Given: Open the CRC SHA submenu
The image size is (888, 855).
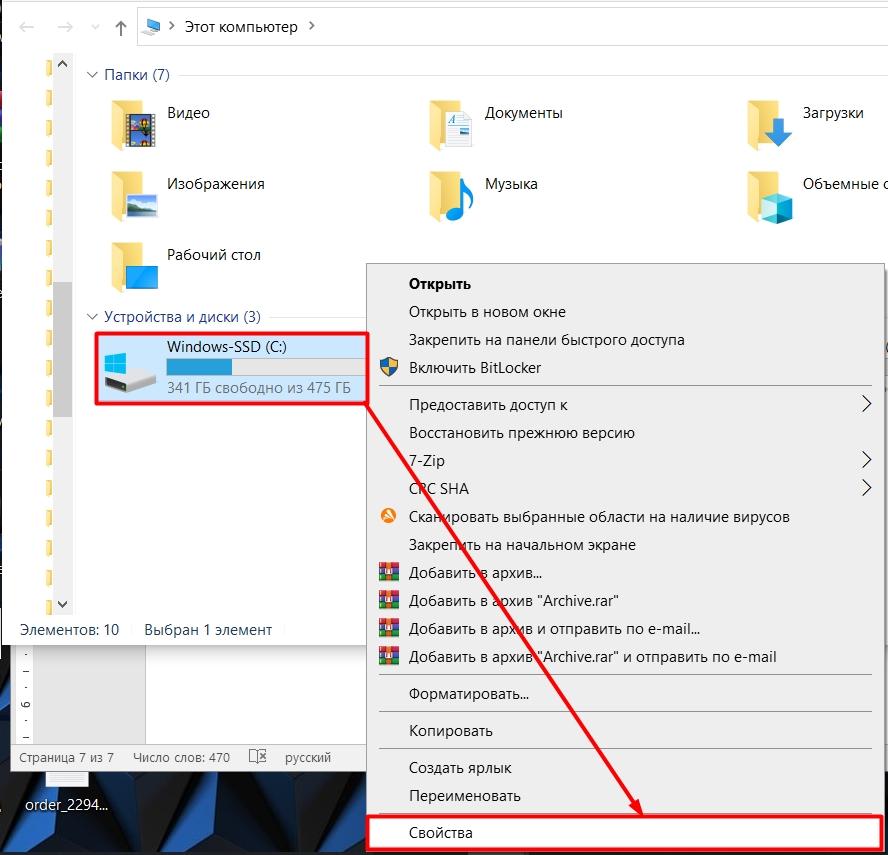Looking at the screenshot, I should coord(626,489).
